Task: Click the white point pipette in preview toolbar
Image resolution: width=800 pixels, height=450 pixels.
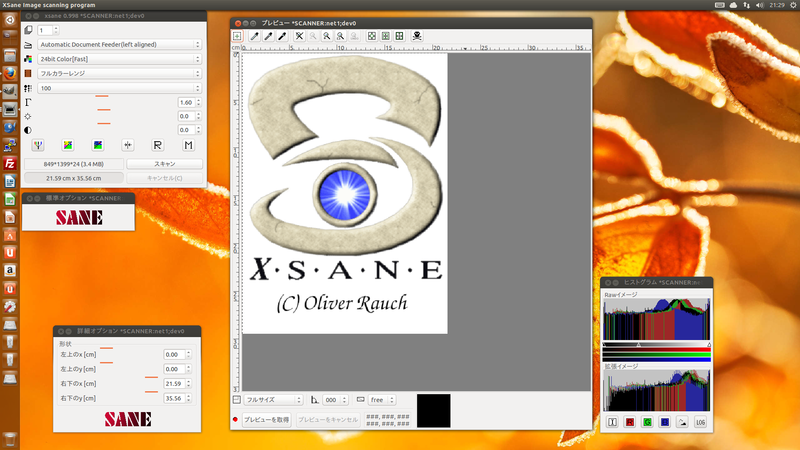Action: coord(254,36)
